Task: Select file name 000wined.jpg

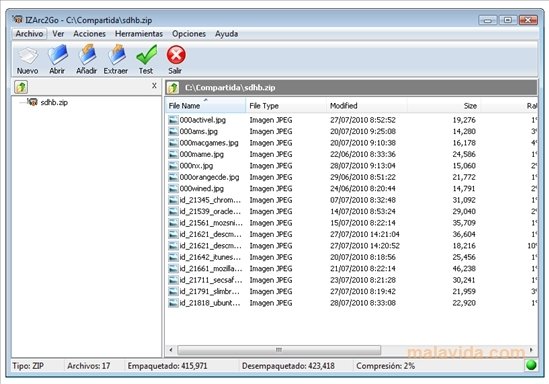Action: [202, 189]
